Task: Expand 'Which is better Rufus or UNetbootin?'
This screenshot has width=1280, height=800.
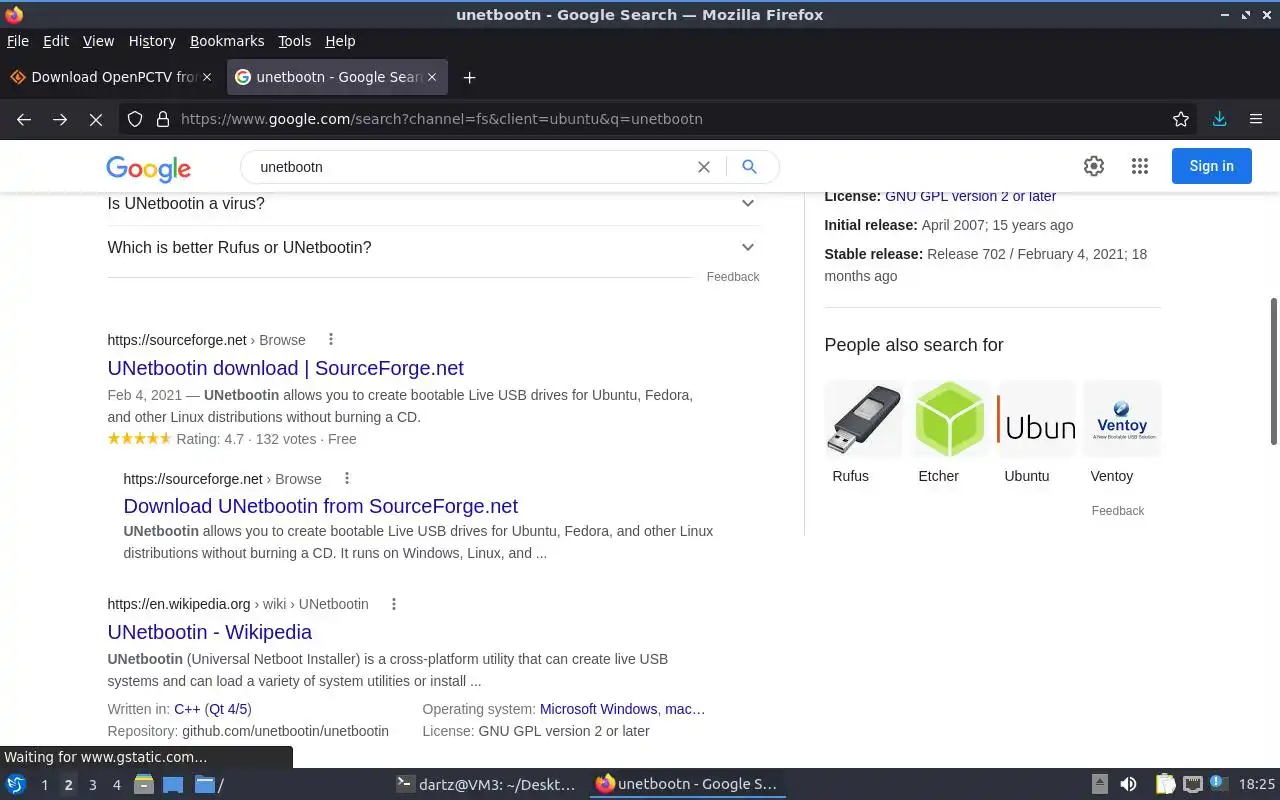Action: [x=432, y=248]
